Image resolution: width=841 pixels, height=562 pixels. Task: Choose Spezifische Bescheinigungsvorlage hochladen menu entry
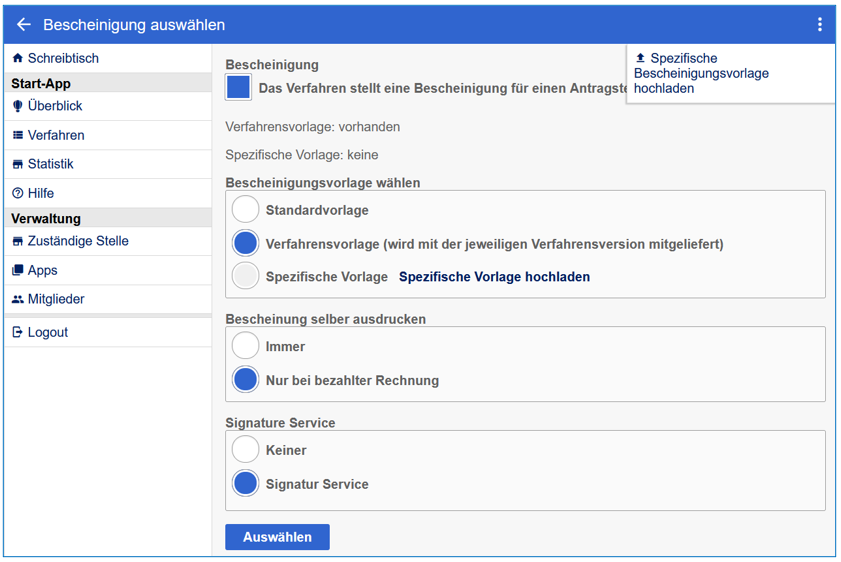coord(701,73)
